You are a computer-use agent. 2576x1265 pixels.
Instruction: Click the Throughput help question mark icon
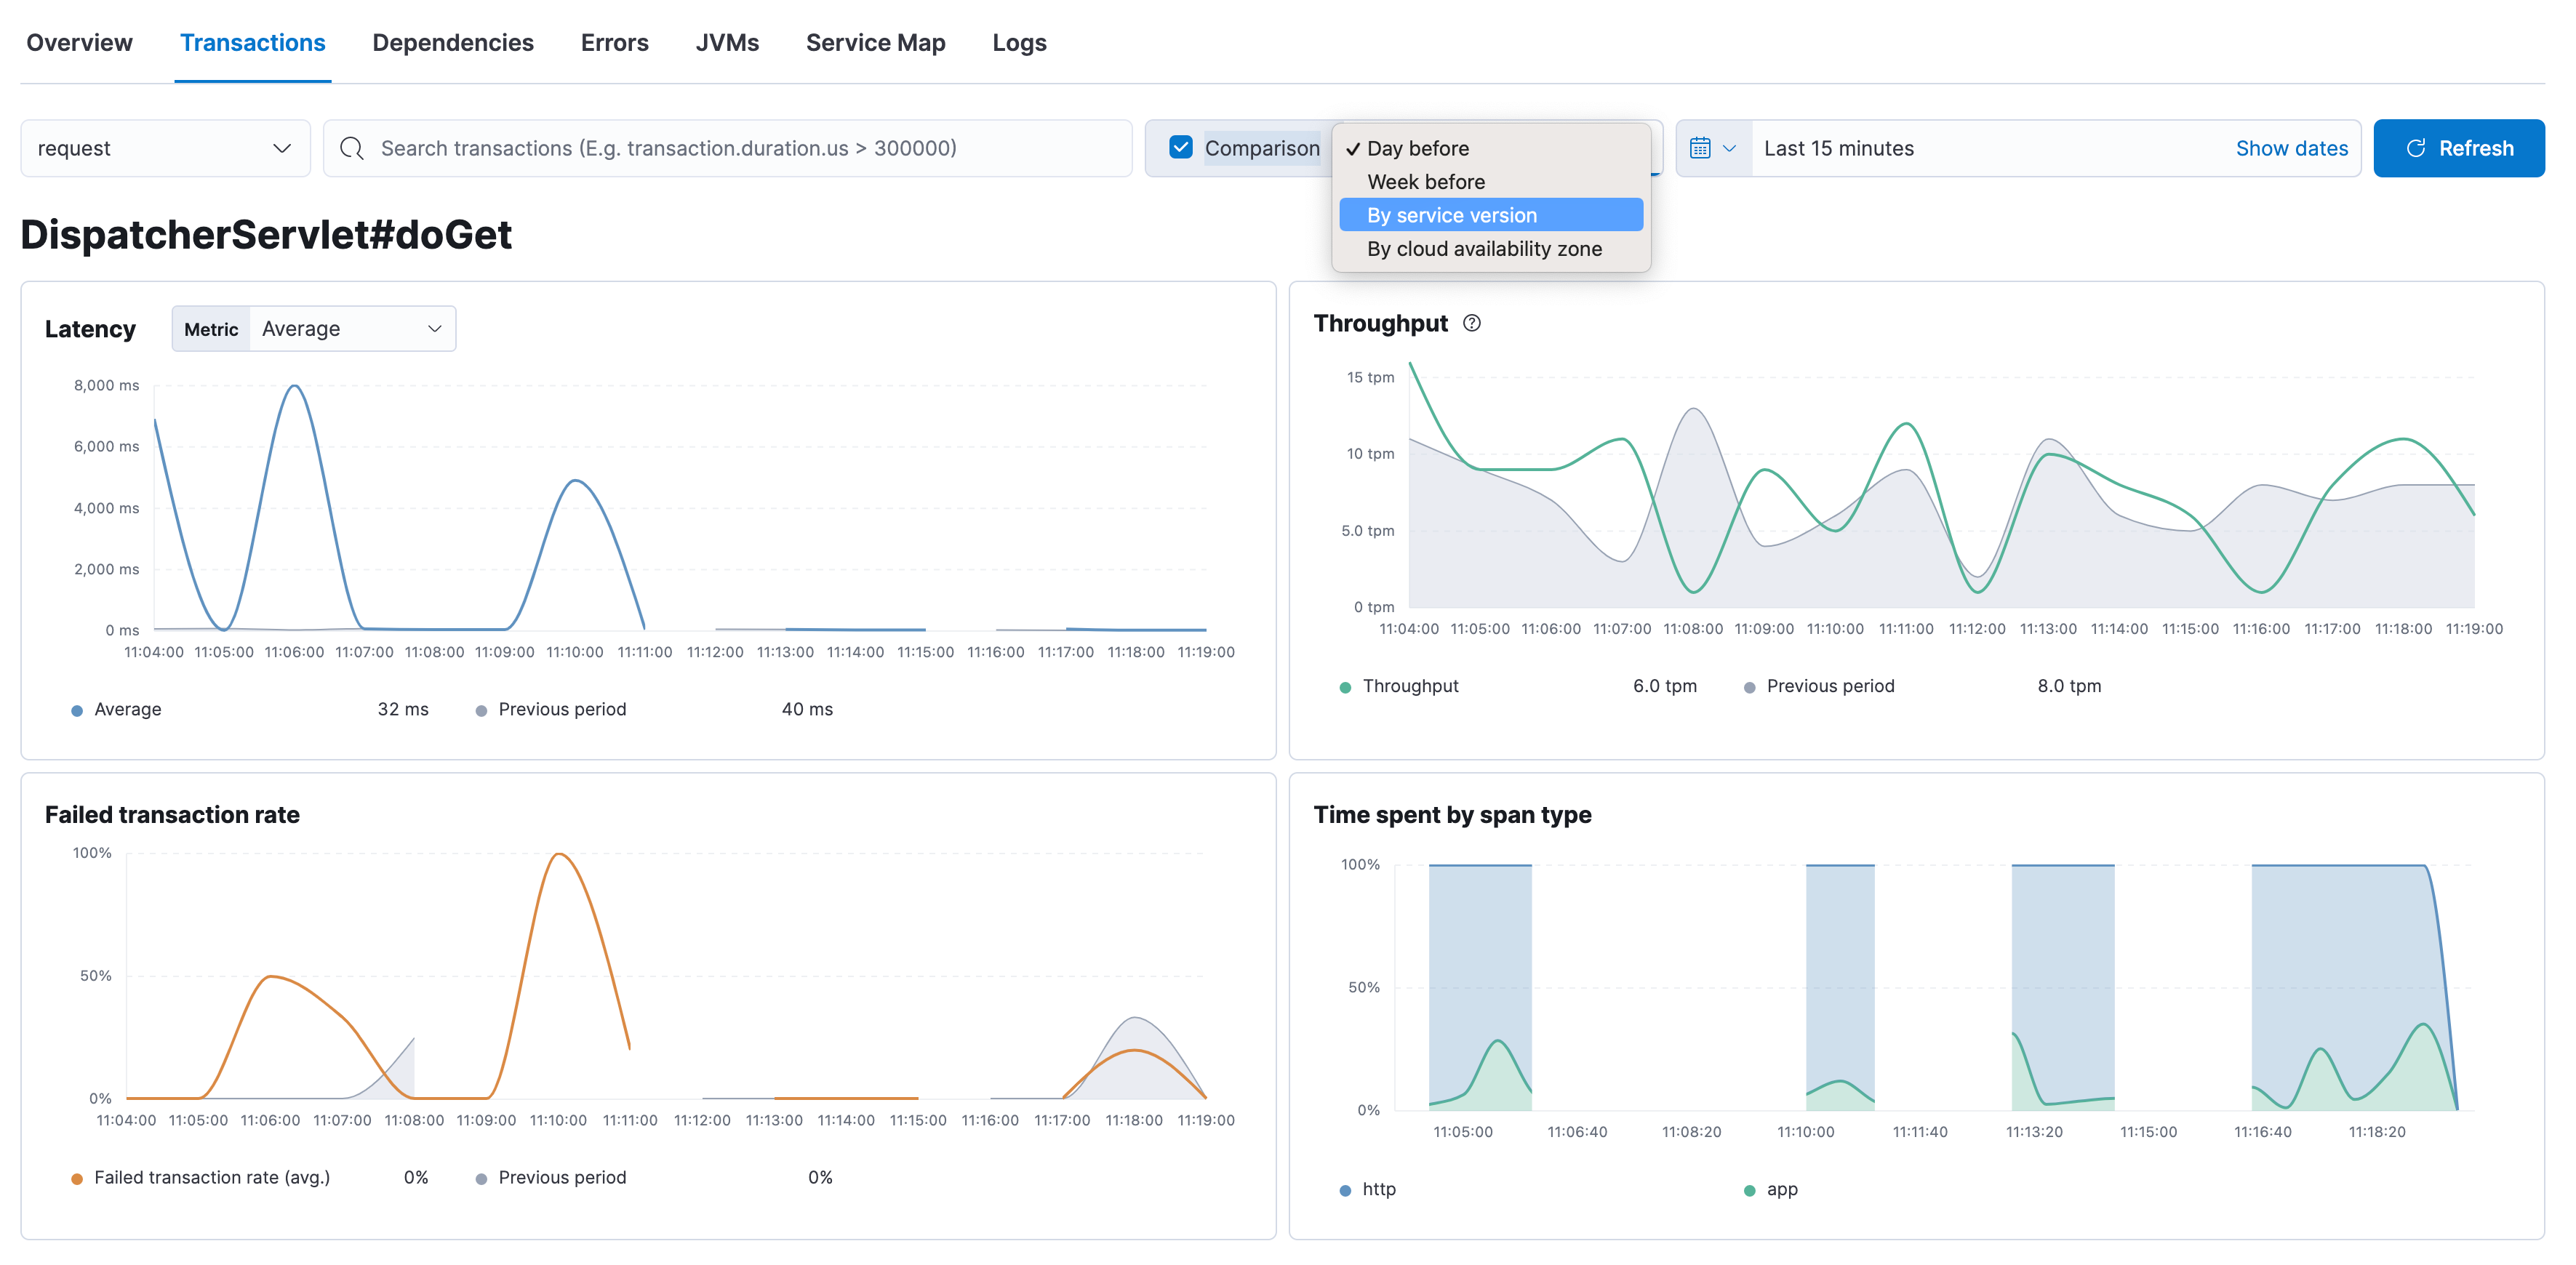1471,323
